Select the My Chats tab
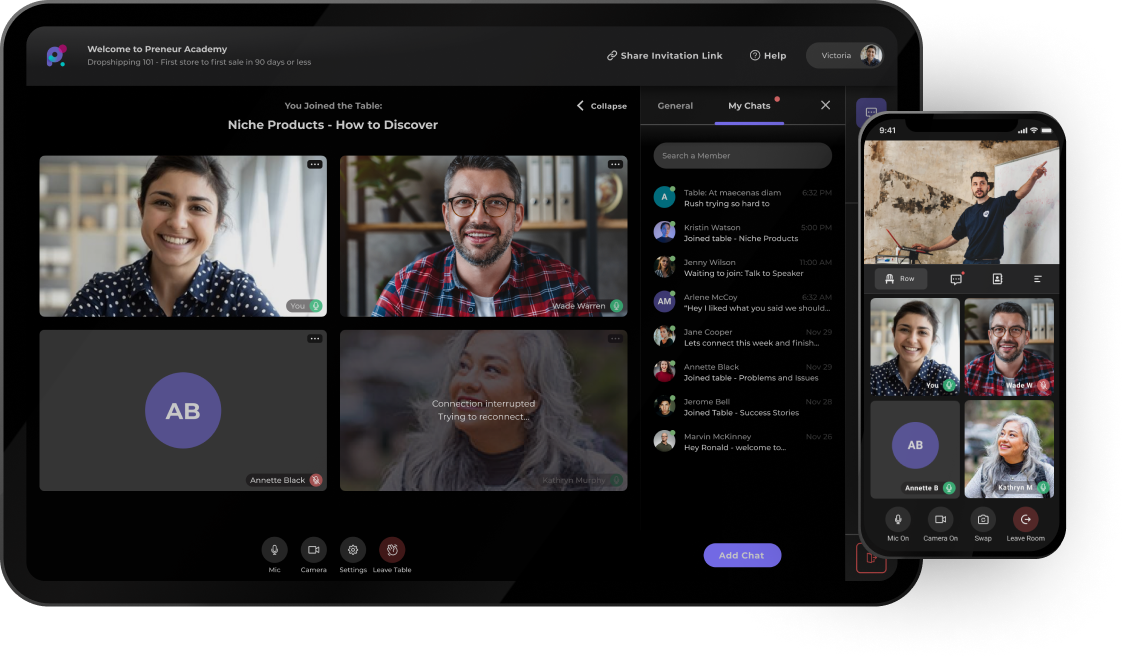 [x=749, y=106]
